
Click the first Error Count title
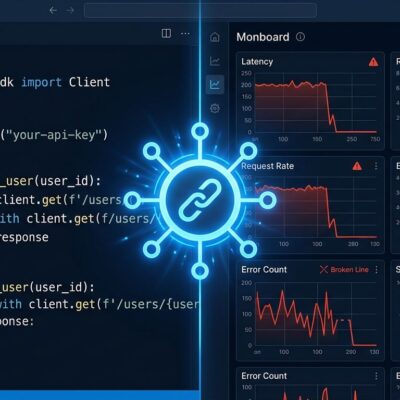pyautogui.click(x=264, y=269)
